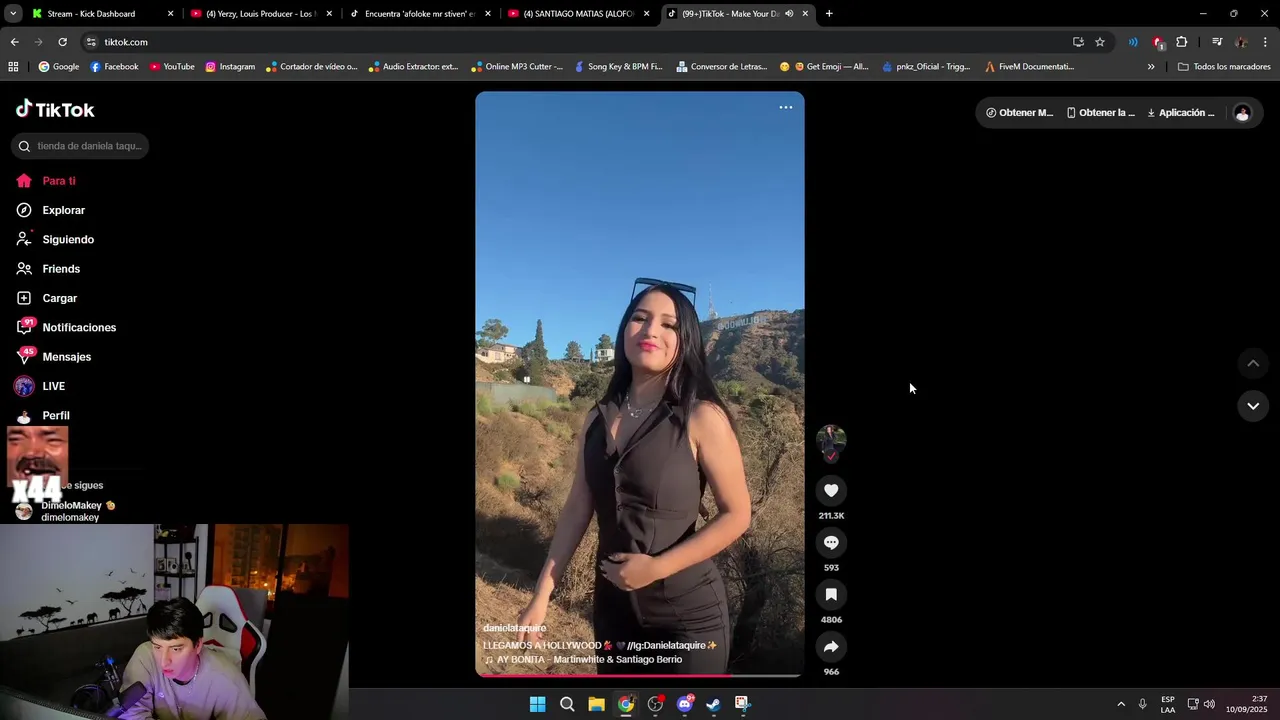
Task: Switch to Encuentra 'afoloke mr stiven' tab
Action: point(418,14)
